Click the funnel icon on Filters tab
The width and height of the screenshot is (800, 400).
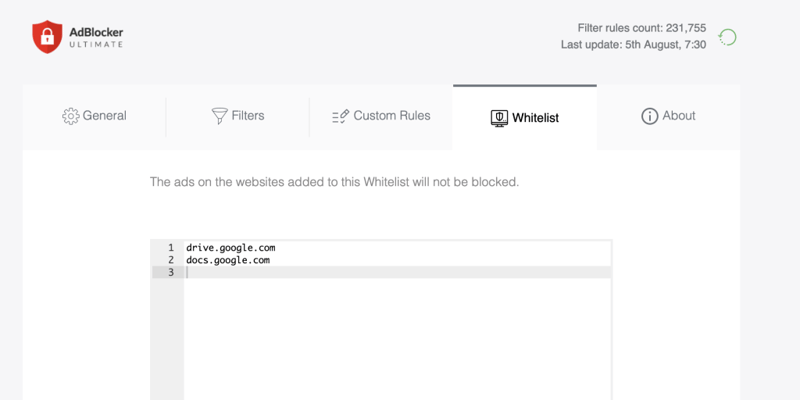(x=219, y=116)
